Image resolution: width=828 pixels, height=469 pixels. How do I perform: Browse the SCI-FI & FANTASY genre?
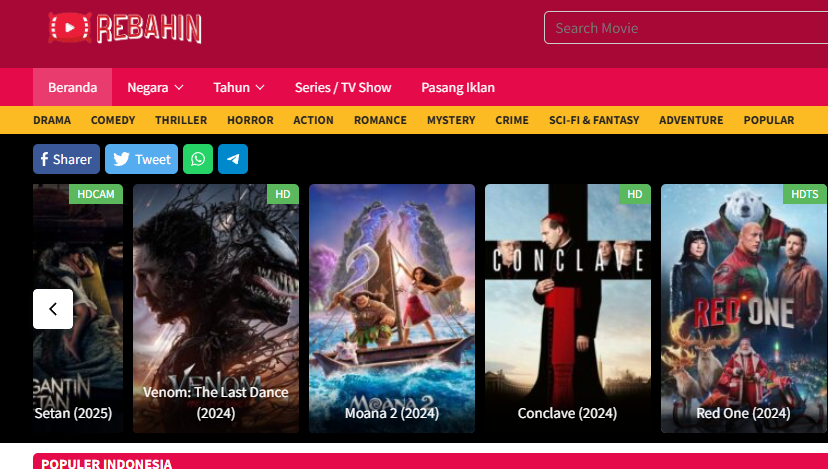594,120
